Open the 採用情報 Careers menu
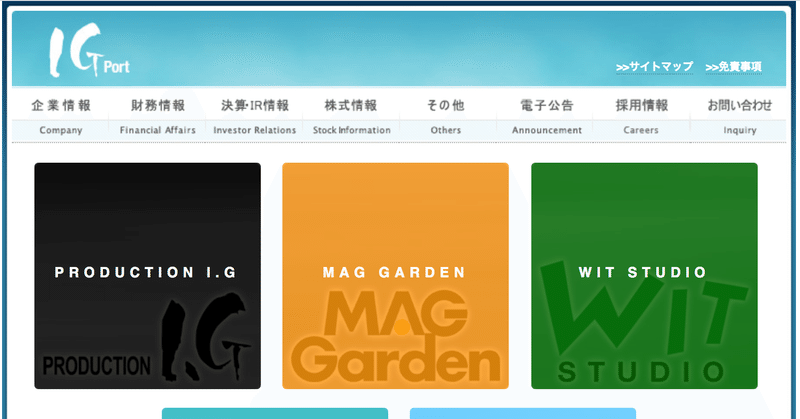 click(641, 116)
